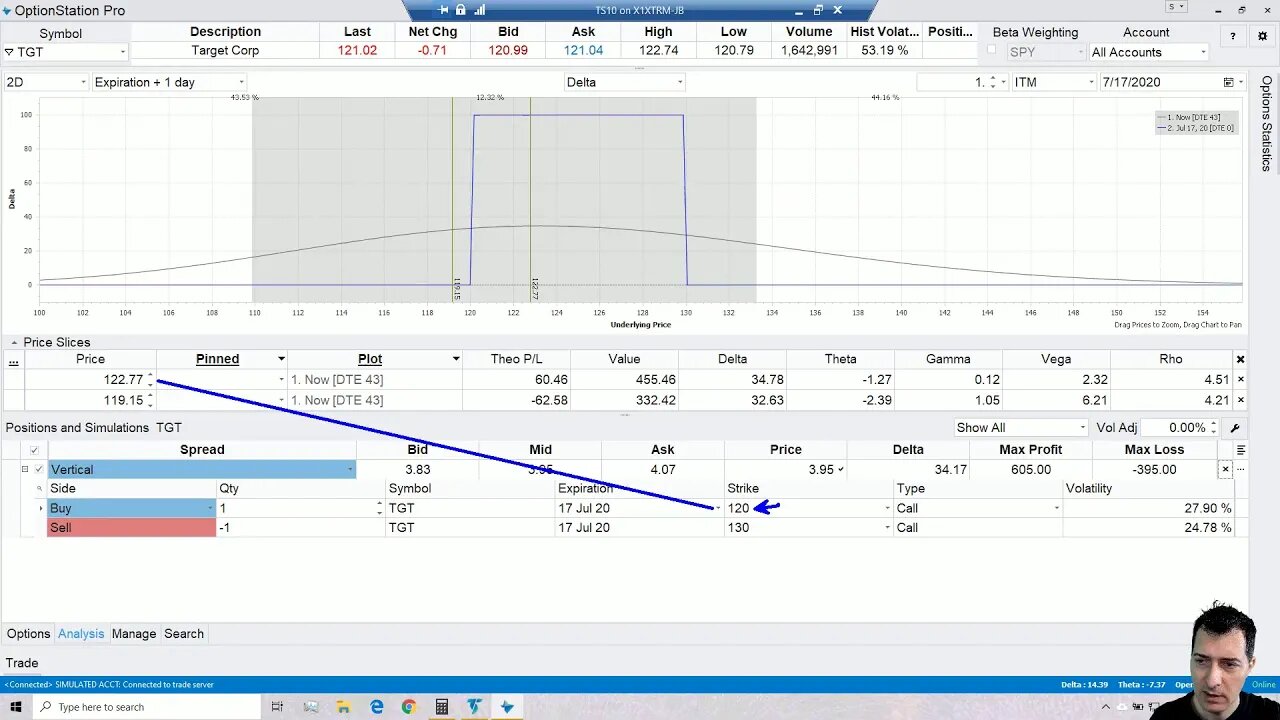Image resolution: width=1280 pixels, height=720 pixels.
Task: Click the Max Profit column header
Action: pos(1030,450)
